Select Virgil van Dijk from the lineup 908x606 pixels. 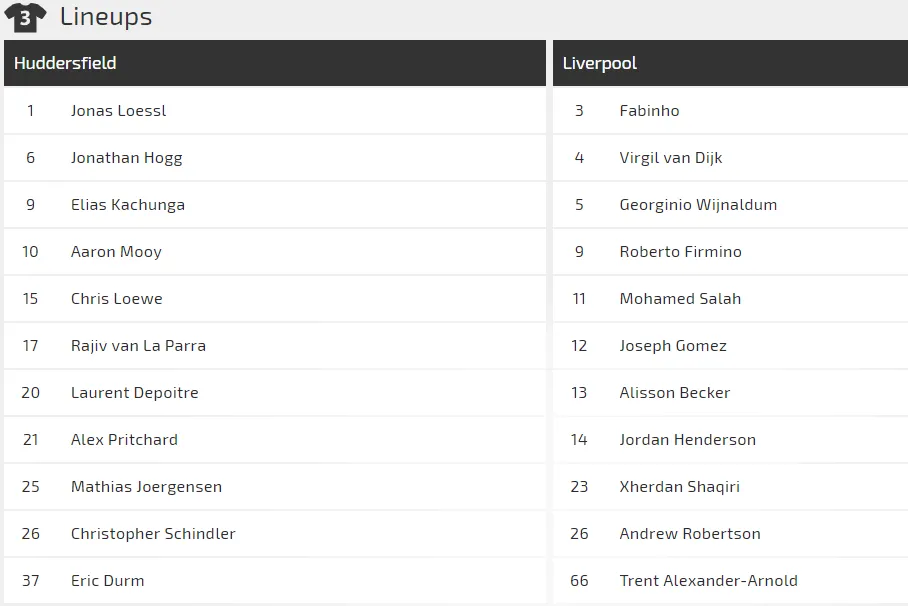(670, 157)
